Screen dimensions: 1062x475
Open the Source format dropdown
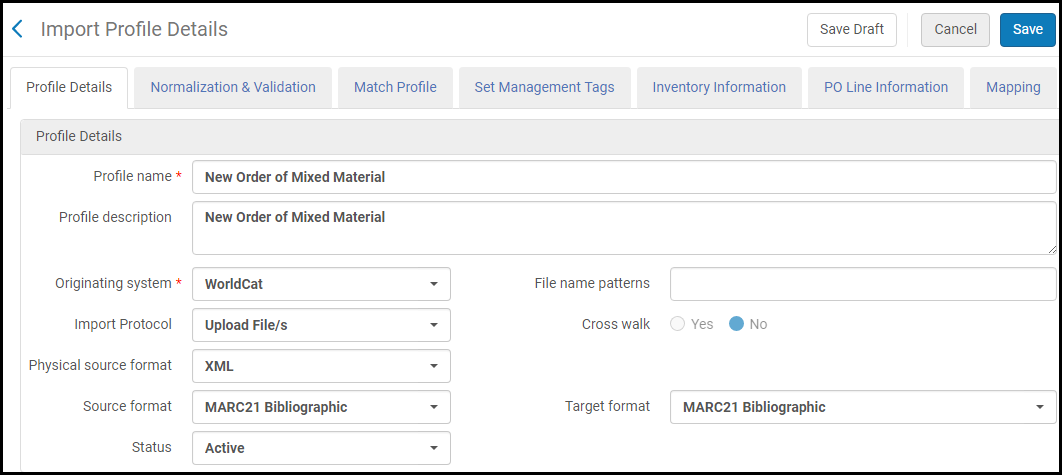tap(321, 407)
